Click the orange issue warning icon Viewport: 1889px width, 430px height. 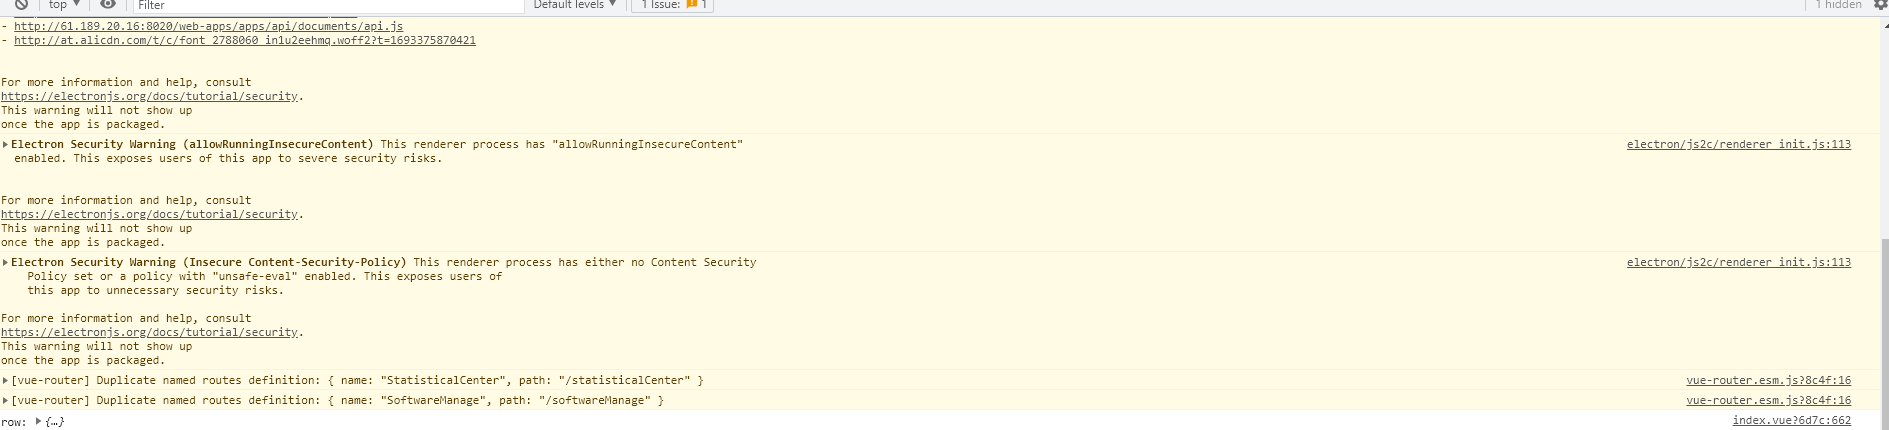pyautogui.click(x=691, y=5)
